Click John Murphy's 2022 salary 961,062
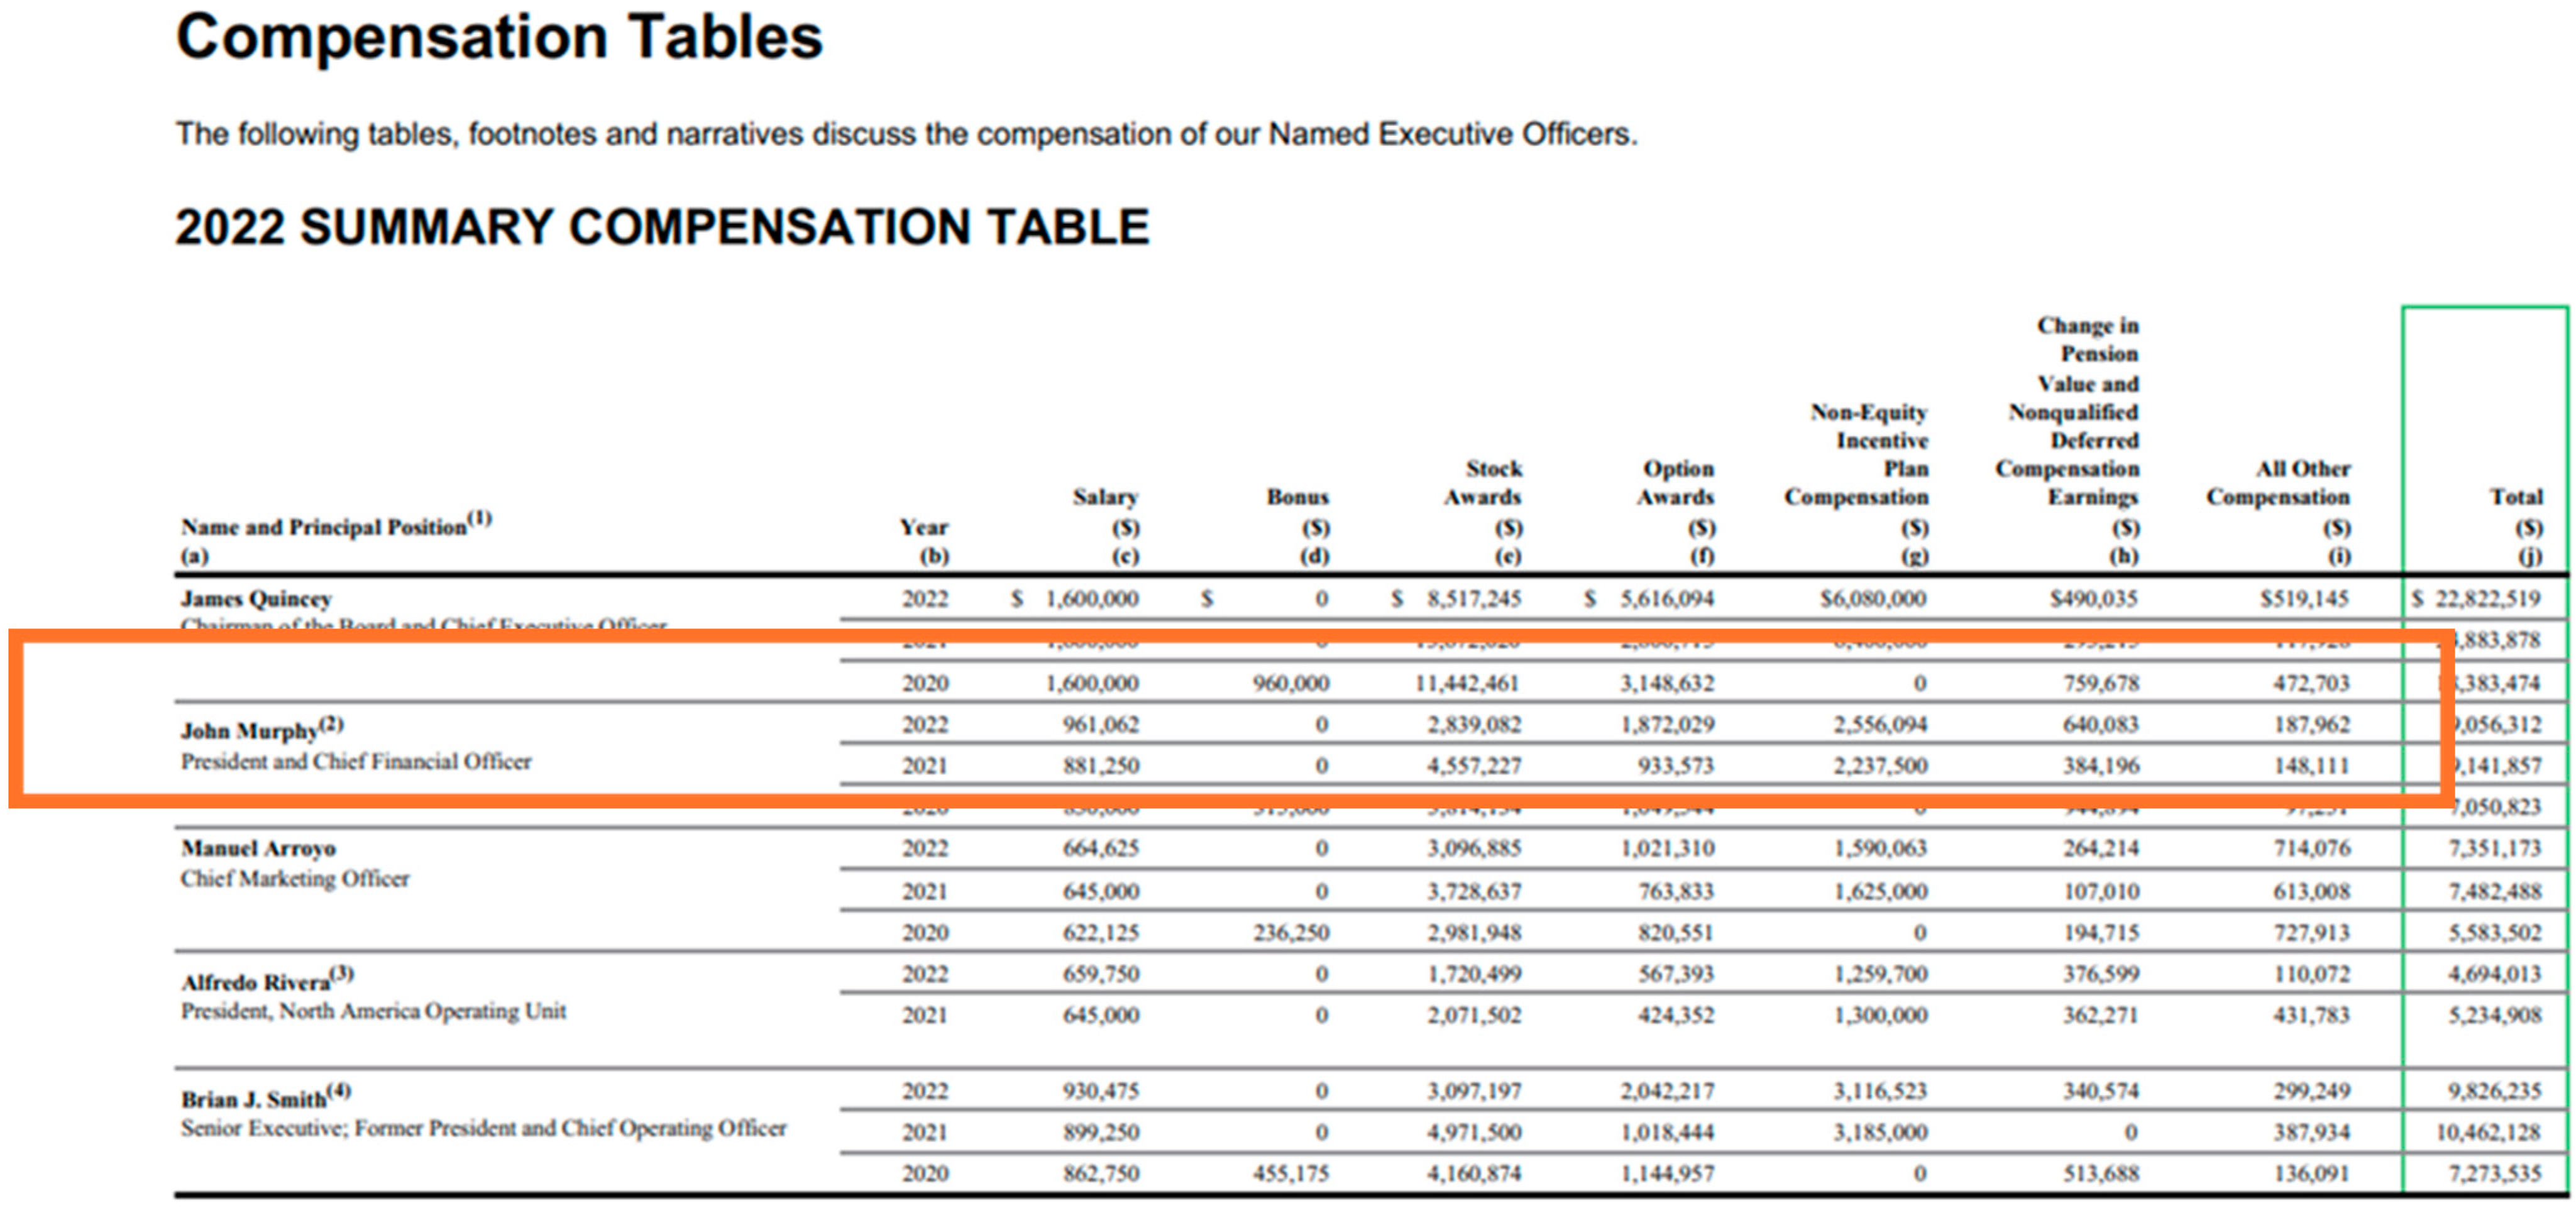 [1100, 724]
